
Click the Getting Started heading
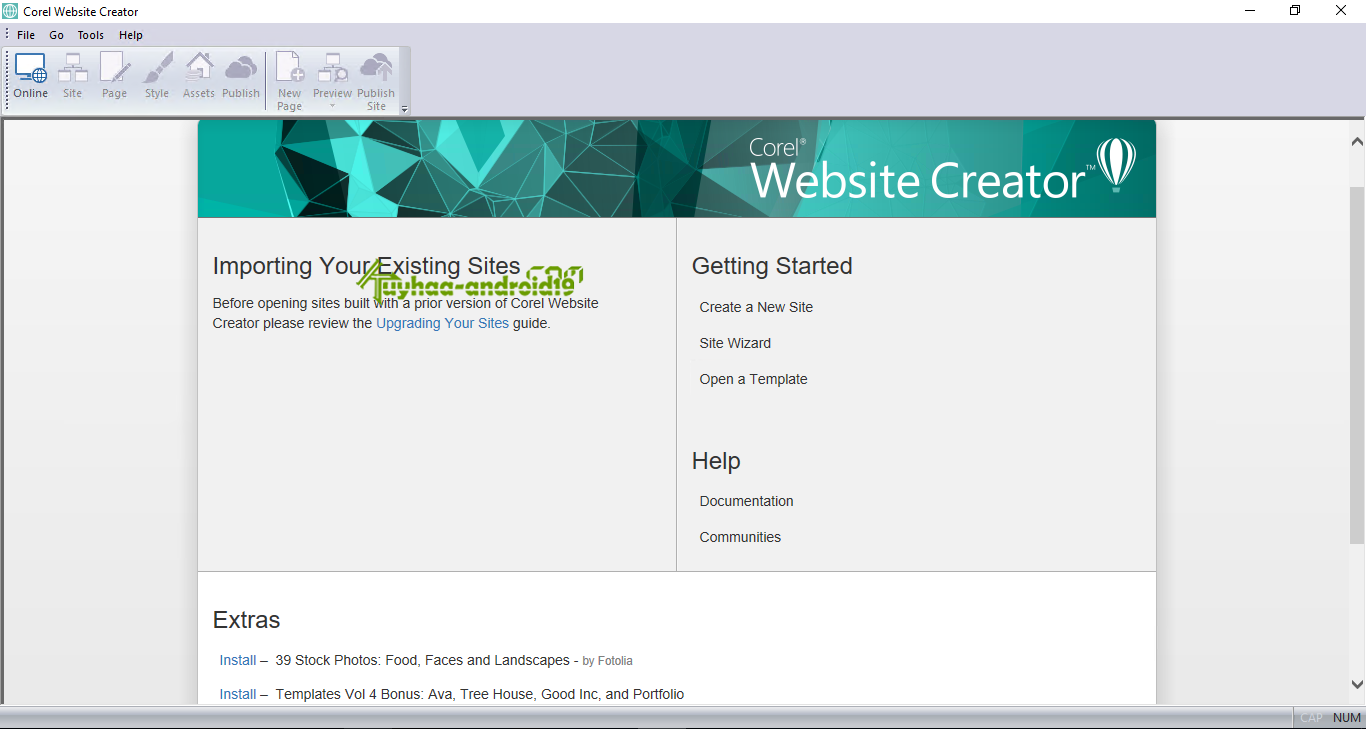[772, 266]
